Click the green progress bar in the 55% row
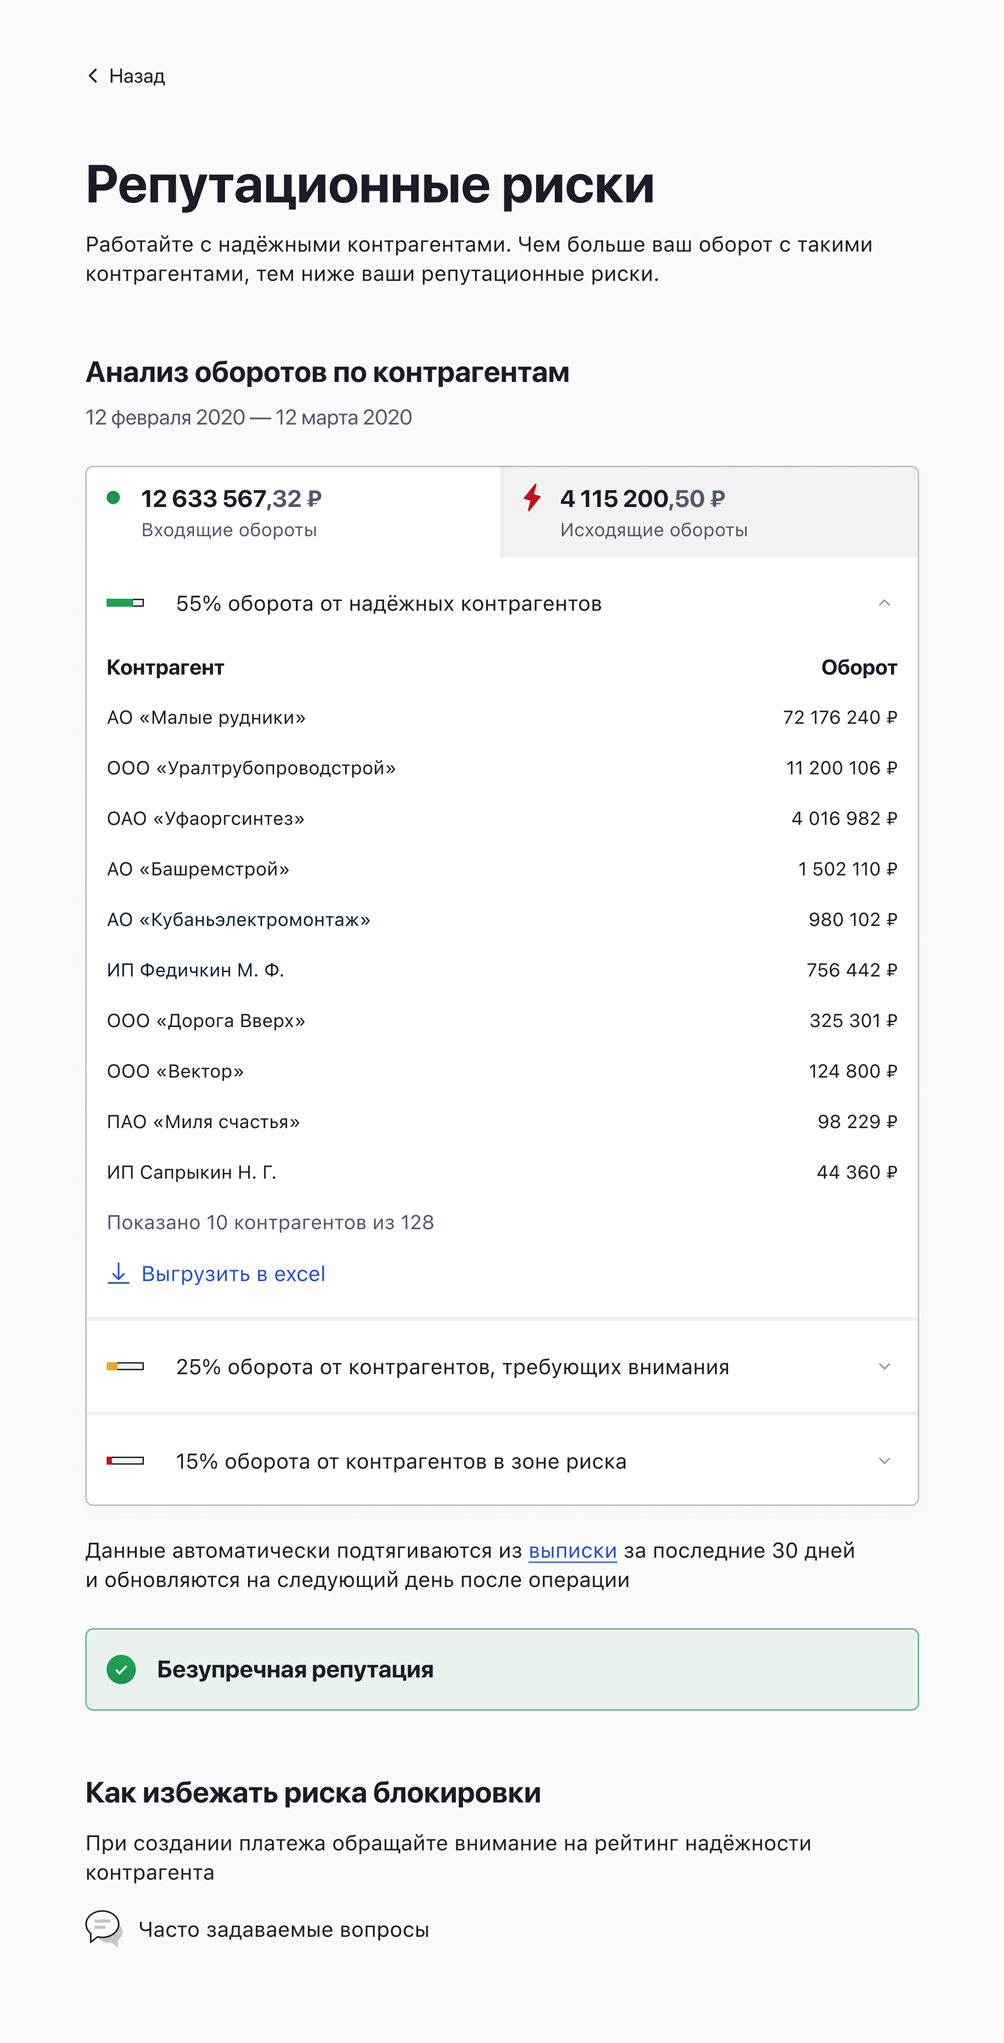The image size is (1004, 2043). [126, 603]
